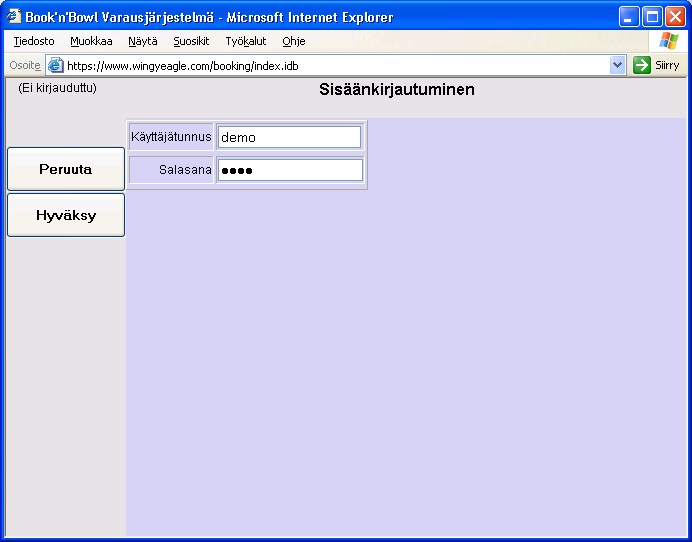Expand the address bar history dropdown

[x=617, y=65]
